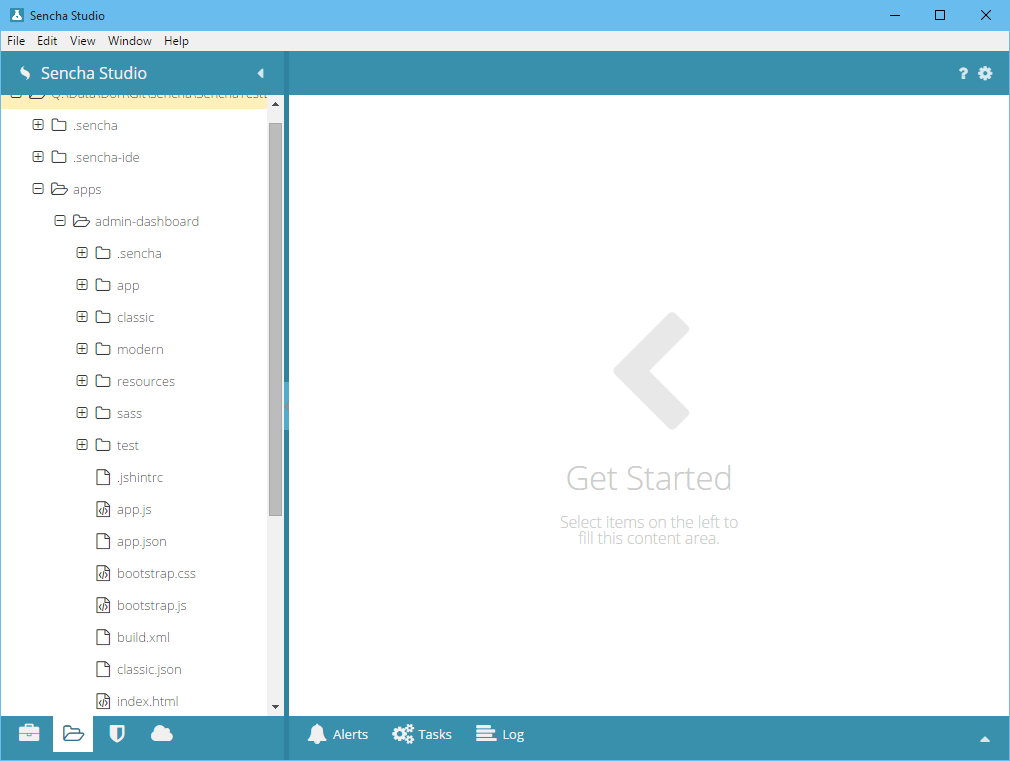The height and width of the screenshot is (761, 1010).
Task: Click the file tree scroll down arrow
Action: [x=275, y=707]
